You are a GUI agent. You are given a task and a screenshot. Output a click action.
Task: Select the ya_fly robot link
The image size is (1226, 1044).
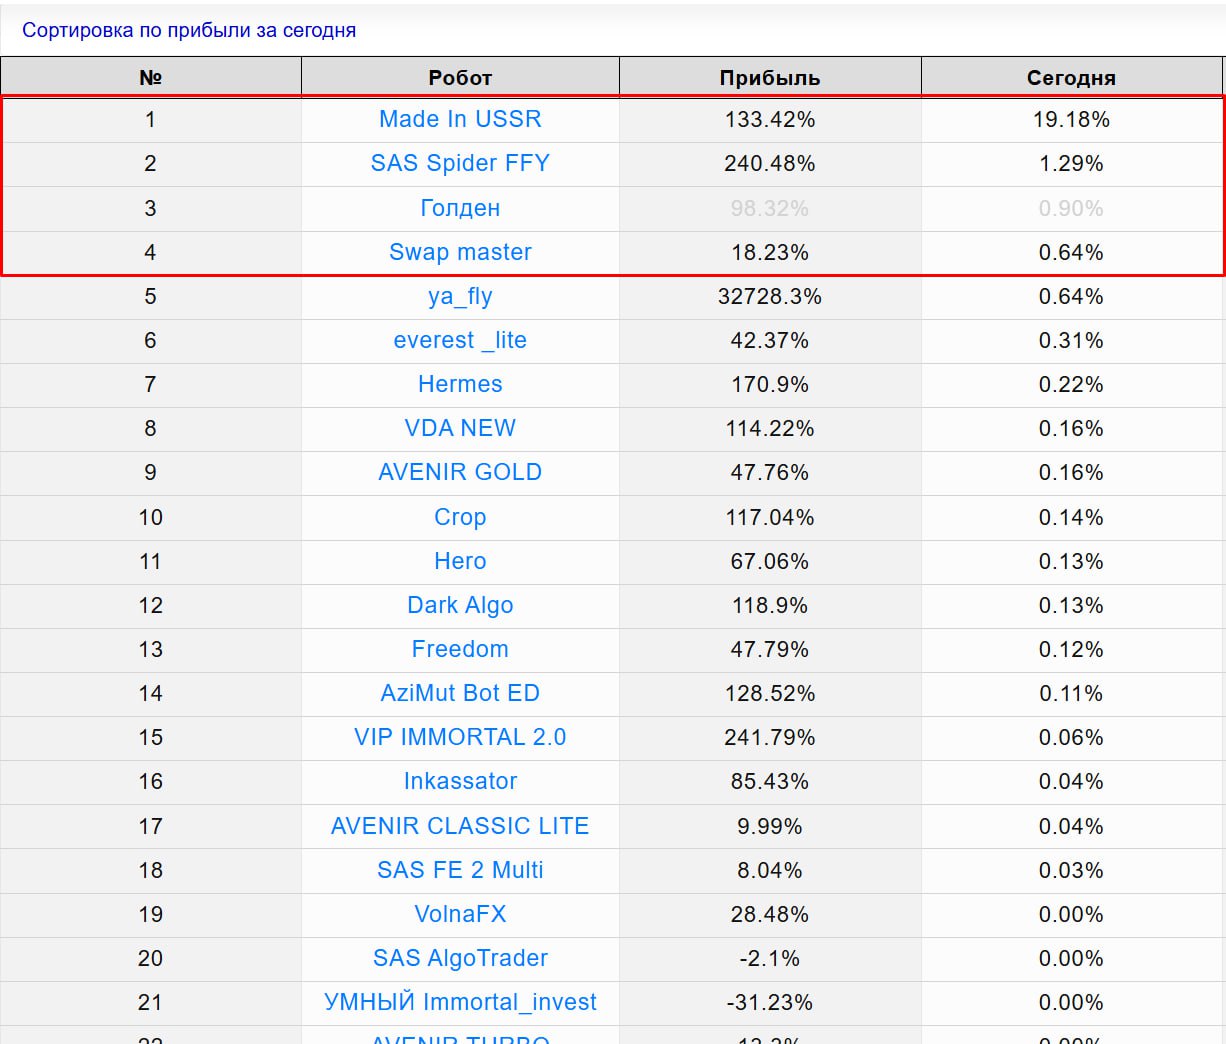coord(460,296)
